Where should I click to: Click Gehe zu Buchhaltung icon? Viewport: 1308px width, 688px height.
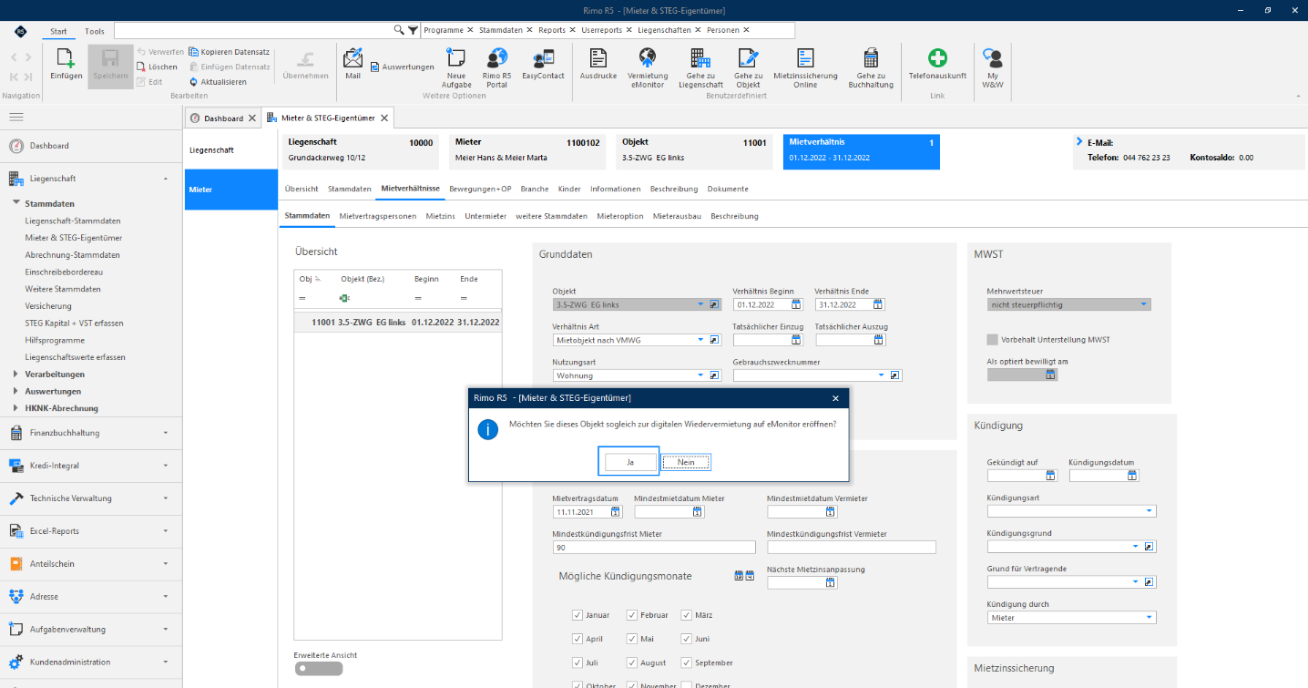pyautogui.click(x=871, y=67)
